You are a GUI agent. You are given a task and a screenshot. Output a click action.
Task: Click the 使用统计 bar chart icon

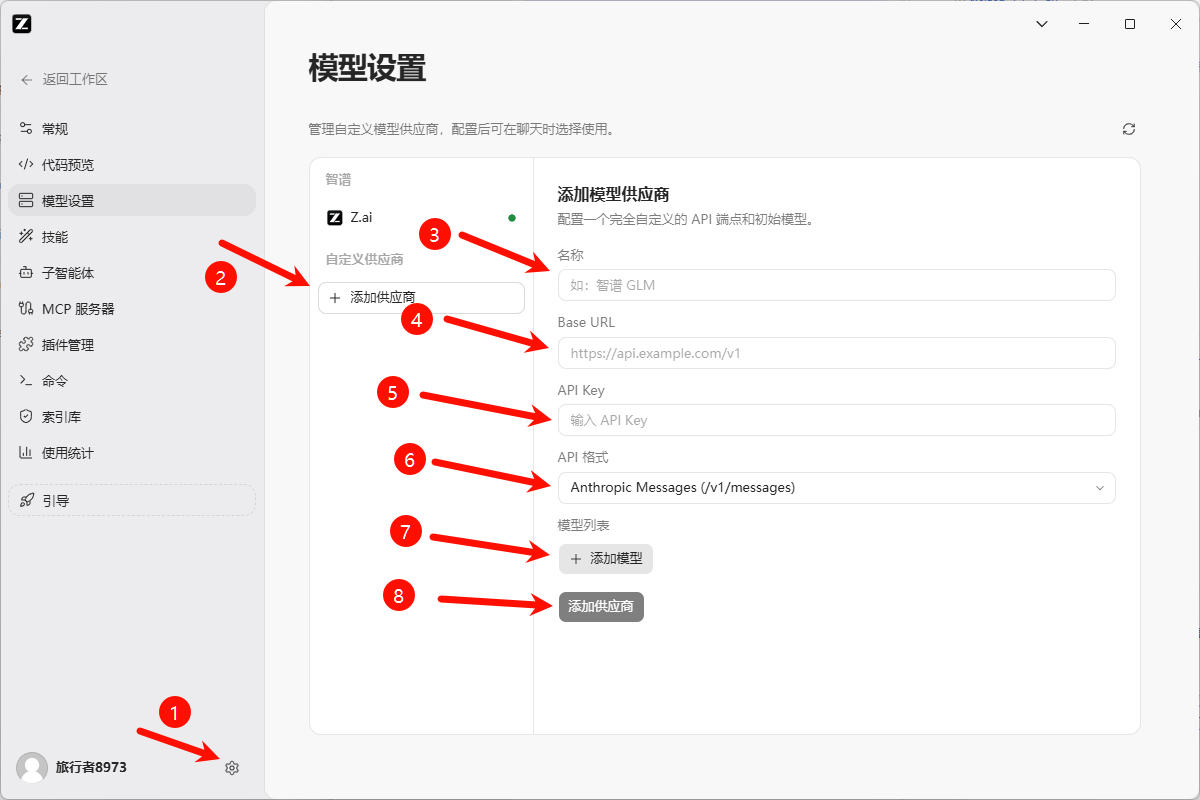pyautogui.click(x=26, y=453)
